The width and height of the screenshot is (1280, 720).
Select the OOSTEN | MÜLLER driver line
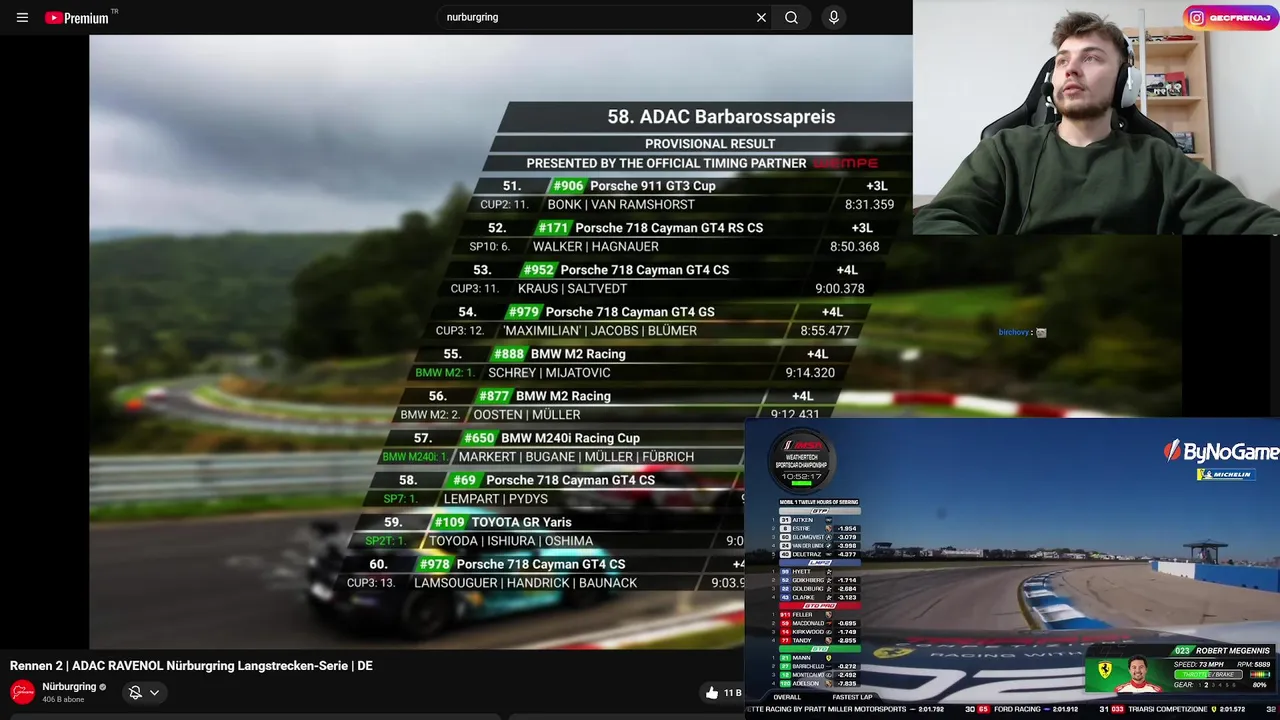(526, 415)
